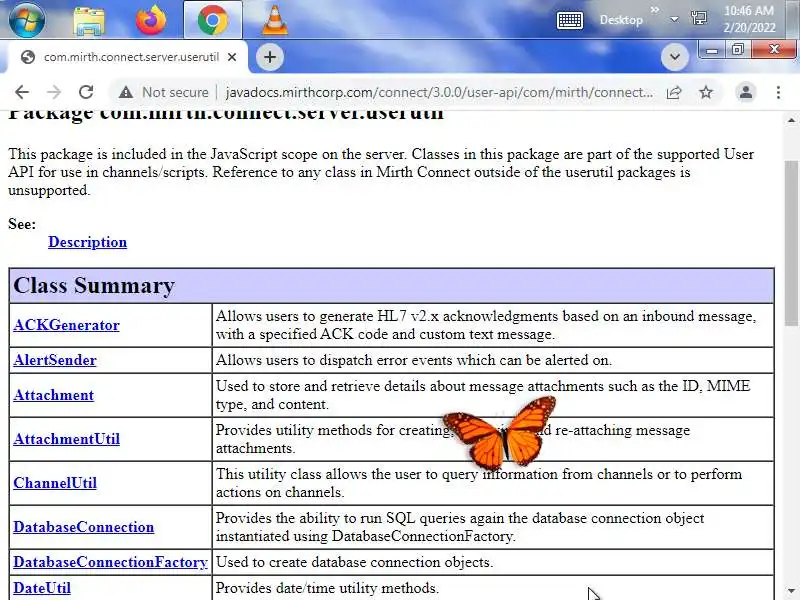The height and width of the screenshot is (600, 800).
Task: Open a new Chrome tab
Action: (x=270, y=57)
